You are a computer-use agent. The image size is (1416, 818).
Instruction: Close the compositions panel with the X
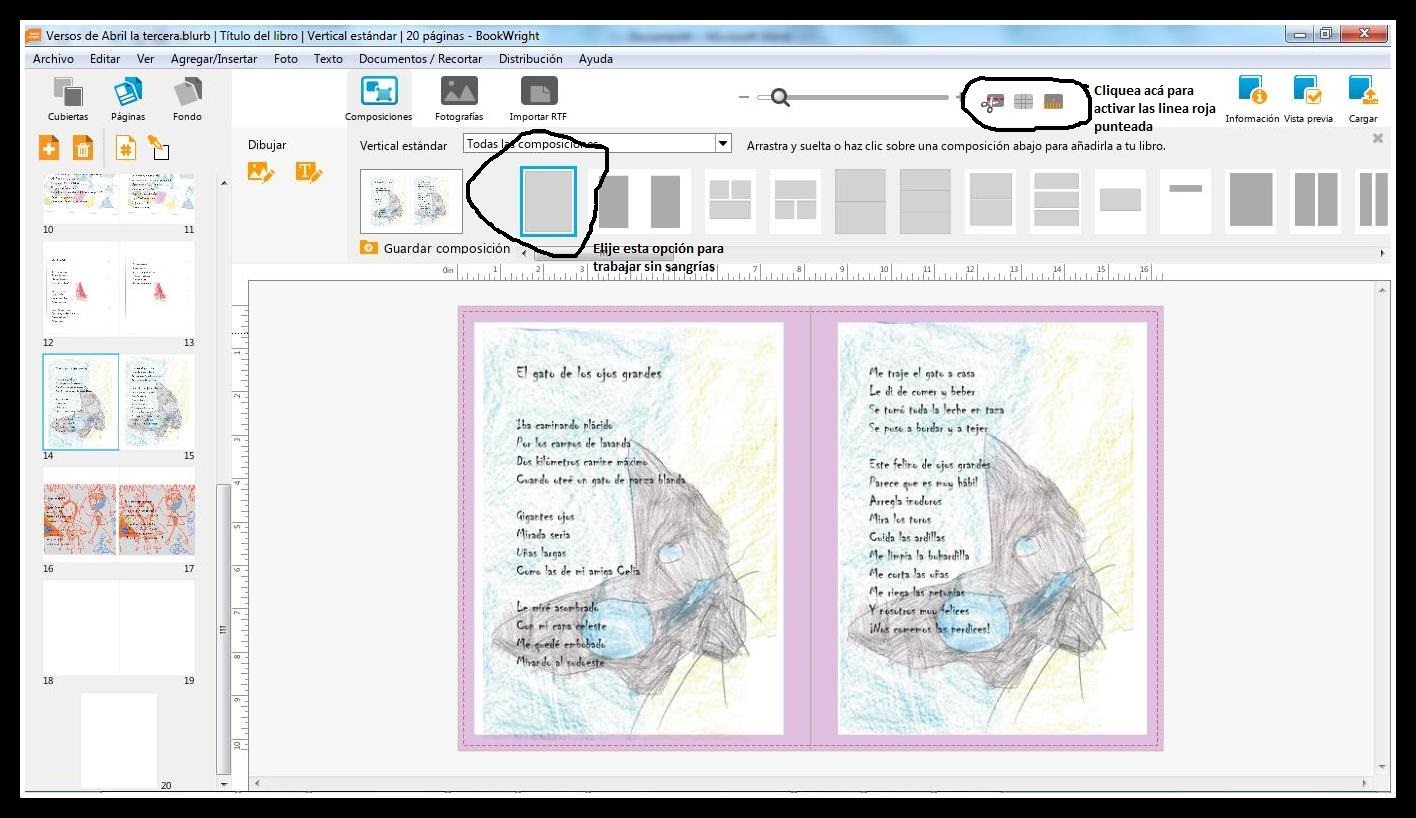pyautogui.click(x=1377, y=138)
